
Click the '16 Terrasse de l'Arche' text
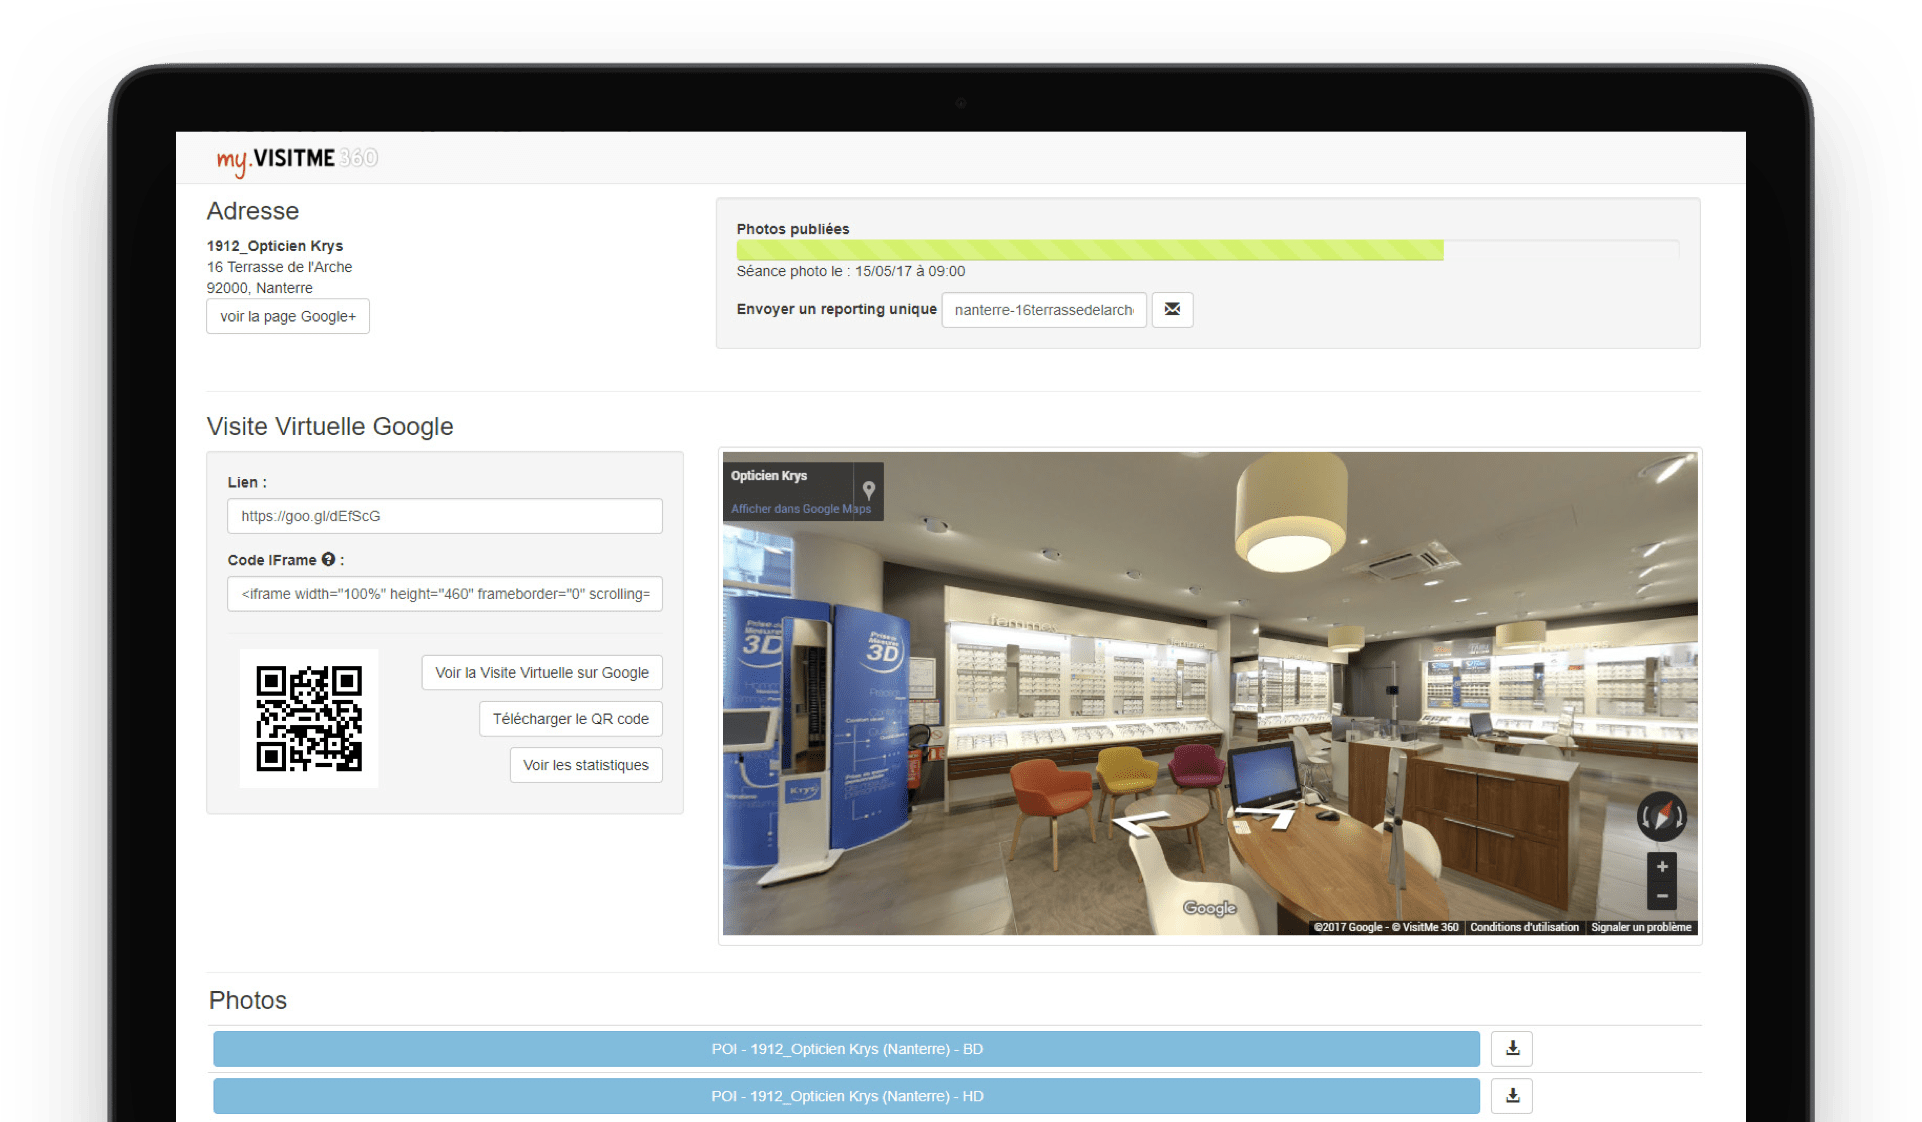[x=279, y=267]
